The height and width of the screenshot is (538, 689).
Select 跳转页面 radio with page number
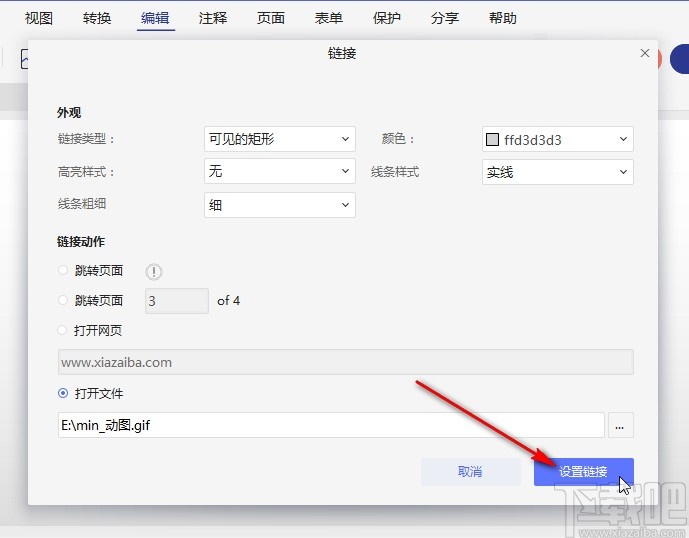coord(63,300)
